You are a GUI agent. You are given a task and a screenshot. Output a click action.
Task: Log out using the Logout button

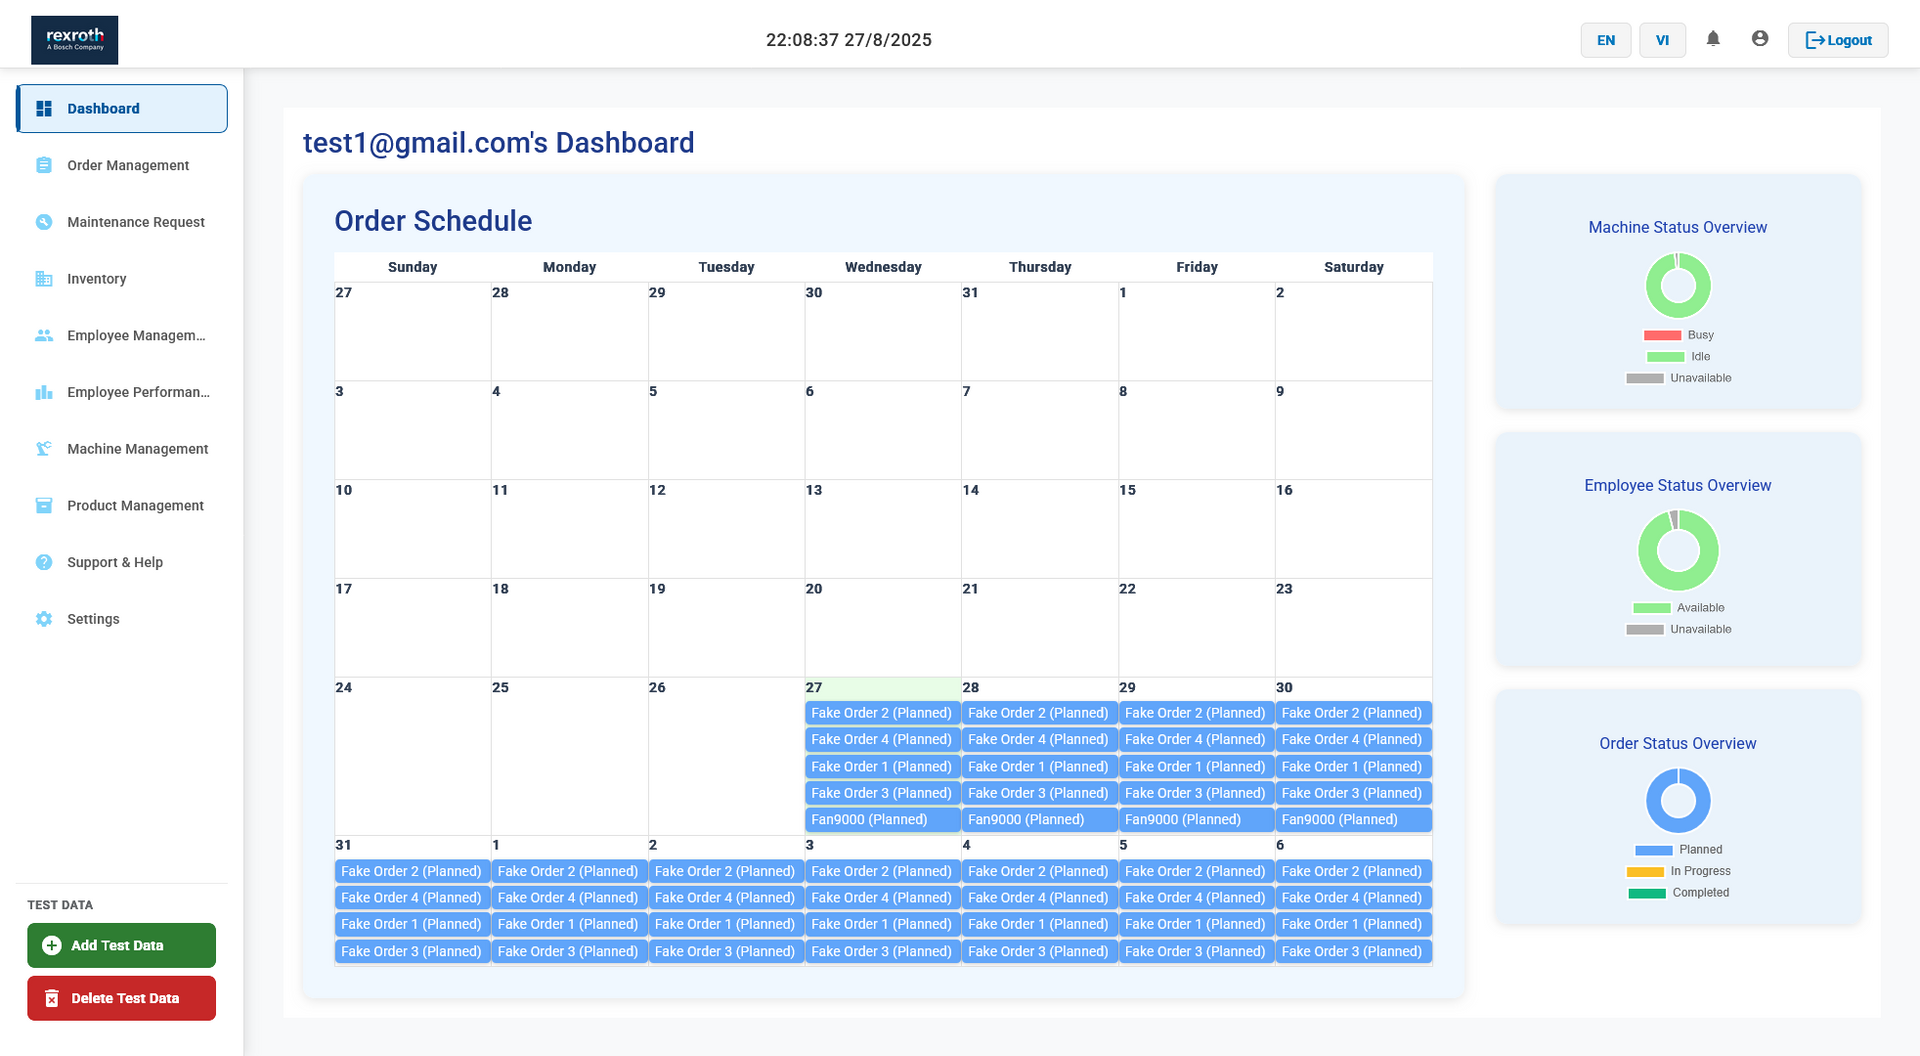coord(1838,40)
